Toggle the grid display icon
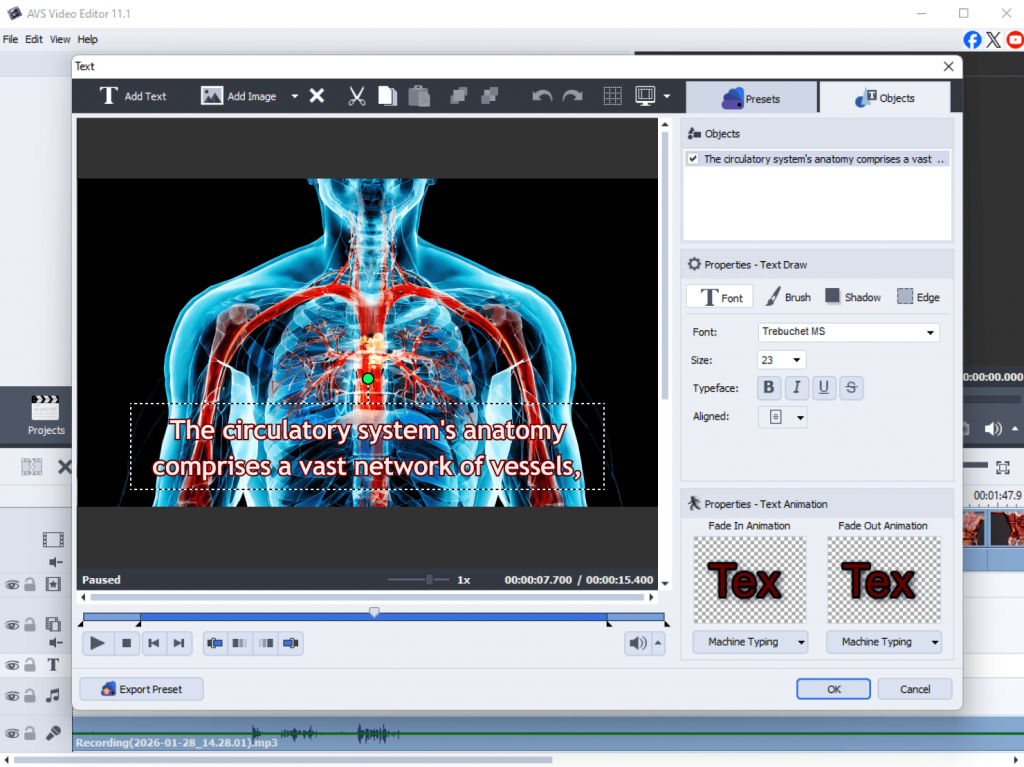The width and height of the screenshot is (1024, 767). (613, 96)
